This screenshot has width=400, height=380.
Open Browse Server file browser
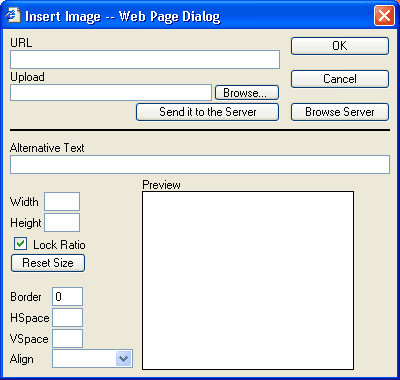point(340,112)
